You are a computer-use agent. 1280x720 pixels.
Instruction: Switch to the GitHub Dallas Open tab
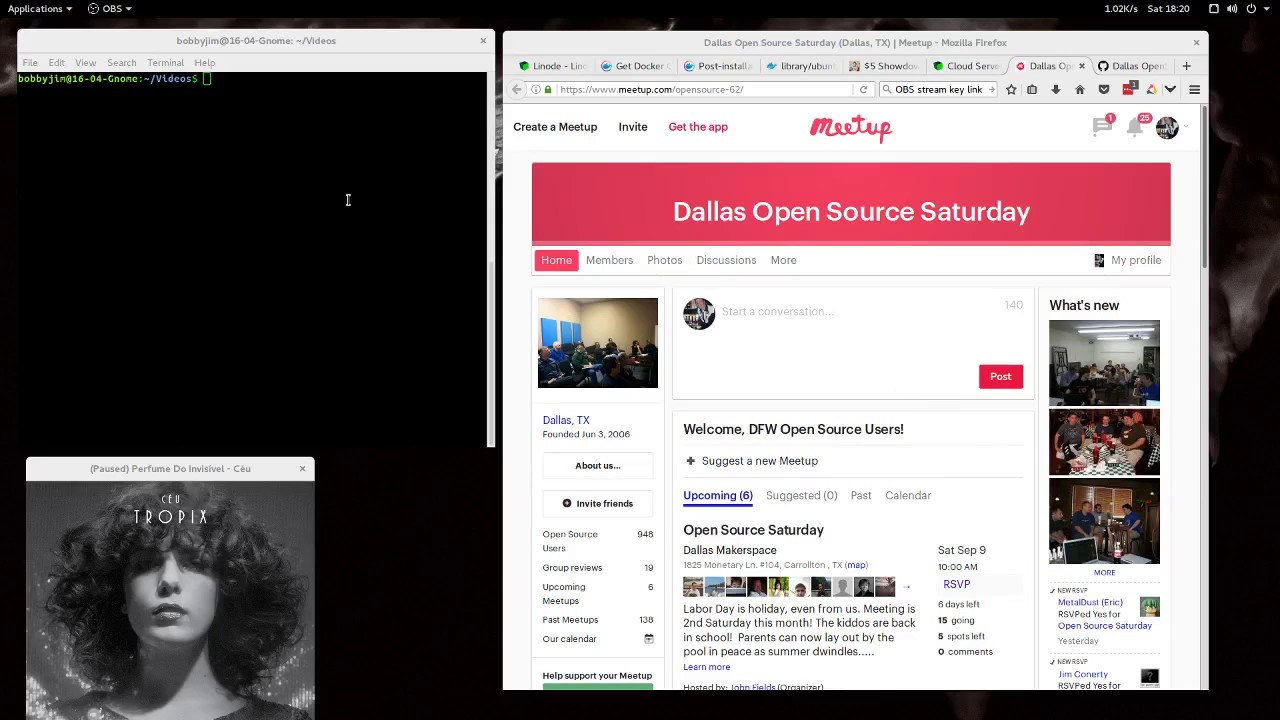coord(1132,66)
